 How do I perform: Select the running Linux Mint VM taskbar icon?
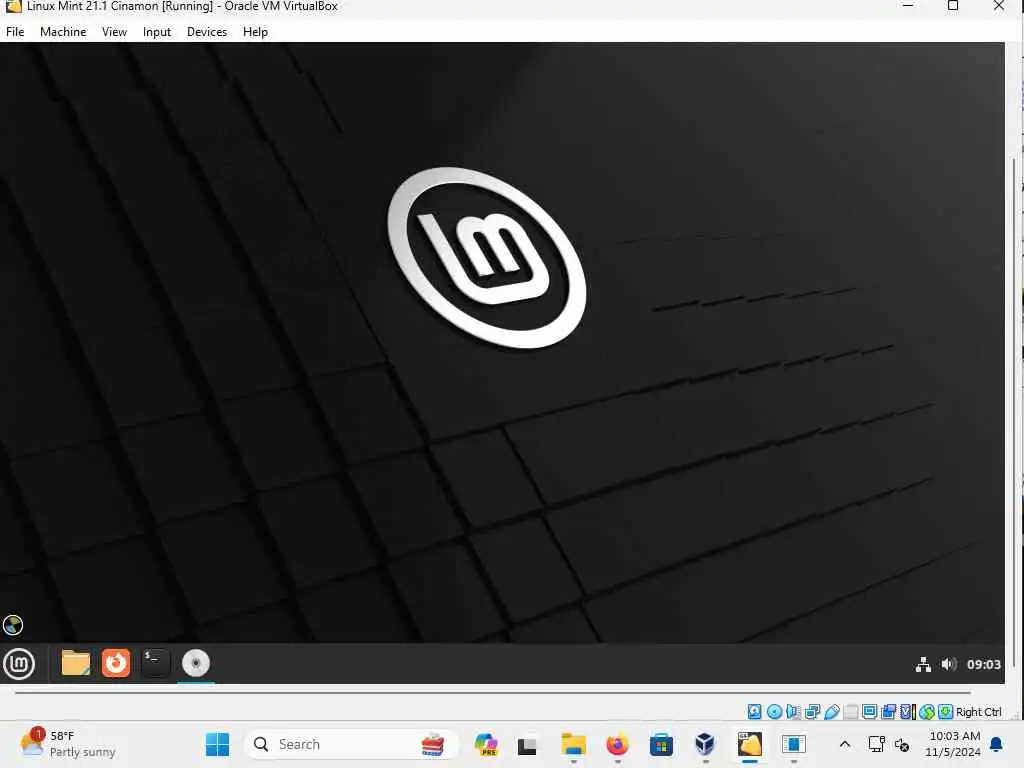tap(750, 744)
